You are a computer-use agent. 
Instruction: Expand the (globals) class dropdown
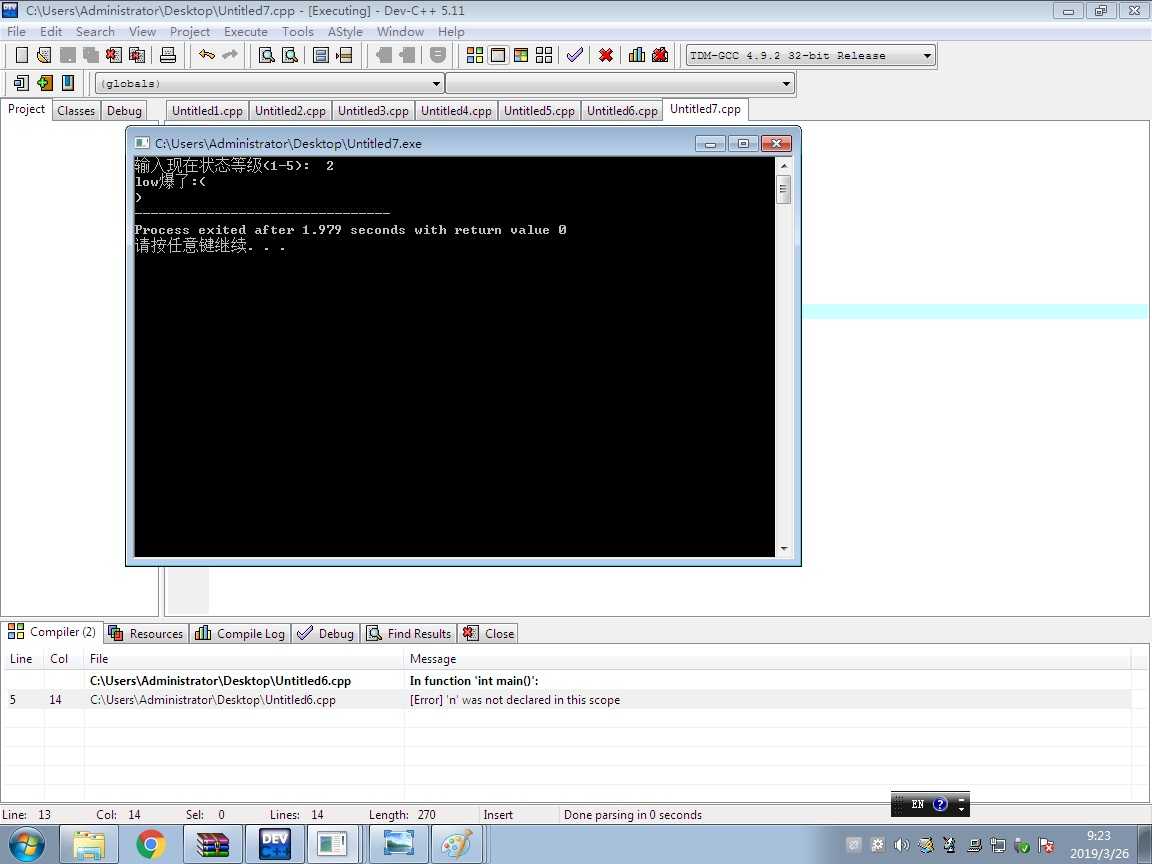[436, 84]
